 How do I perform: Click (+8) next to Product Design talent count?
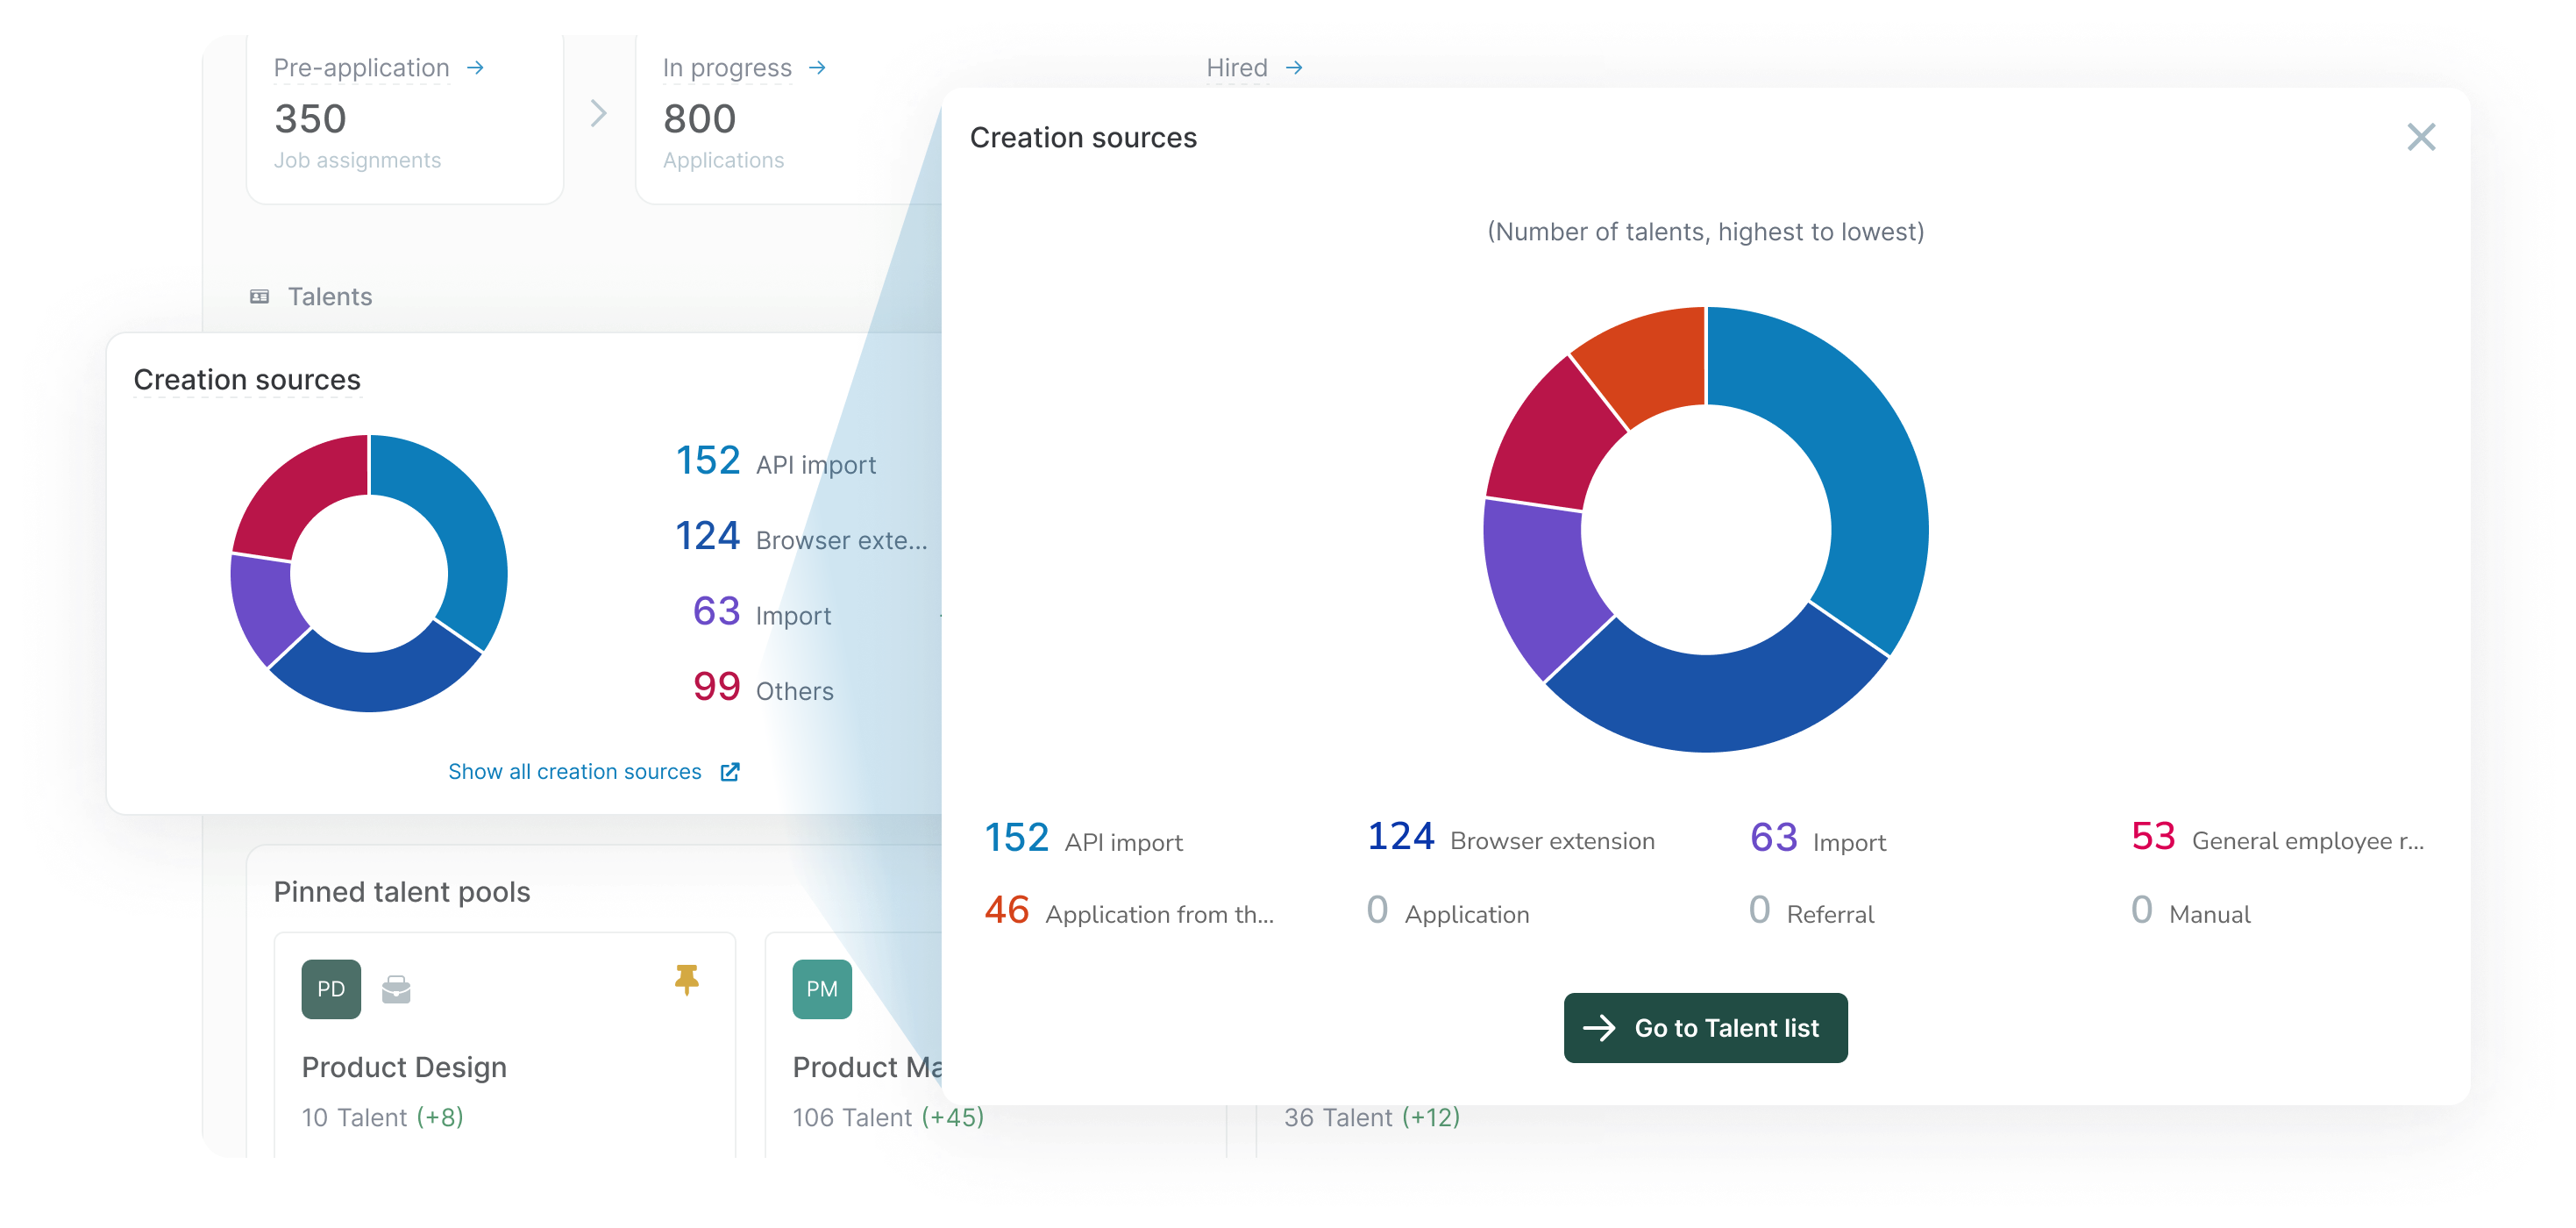[440, 1117]
